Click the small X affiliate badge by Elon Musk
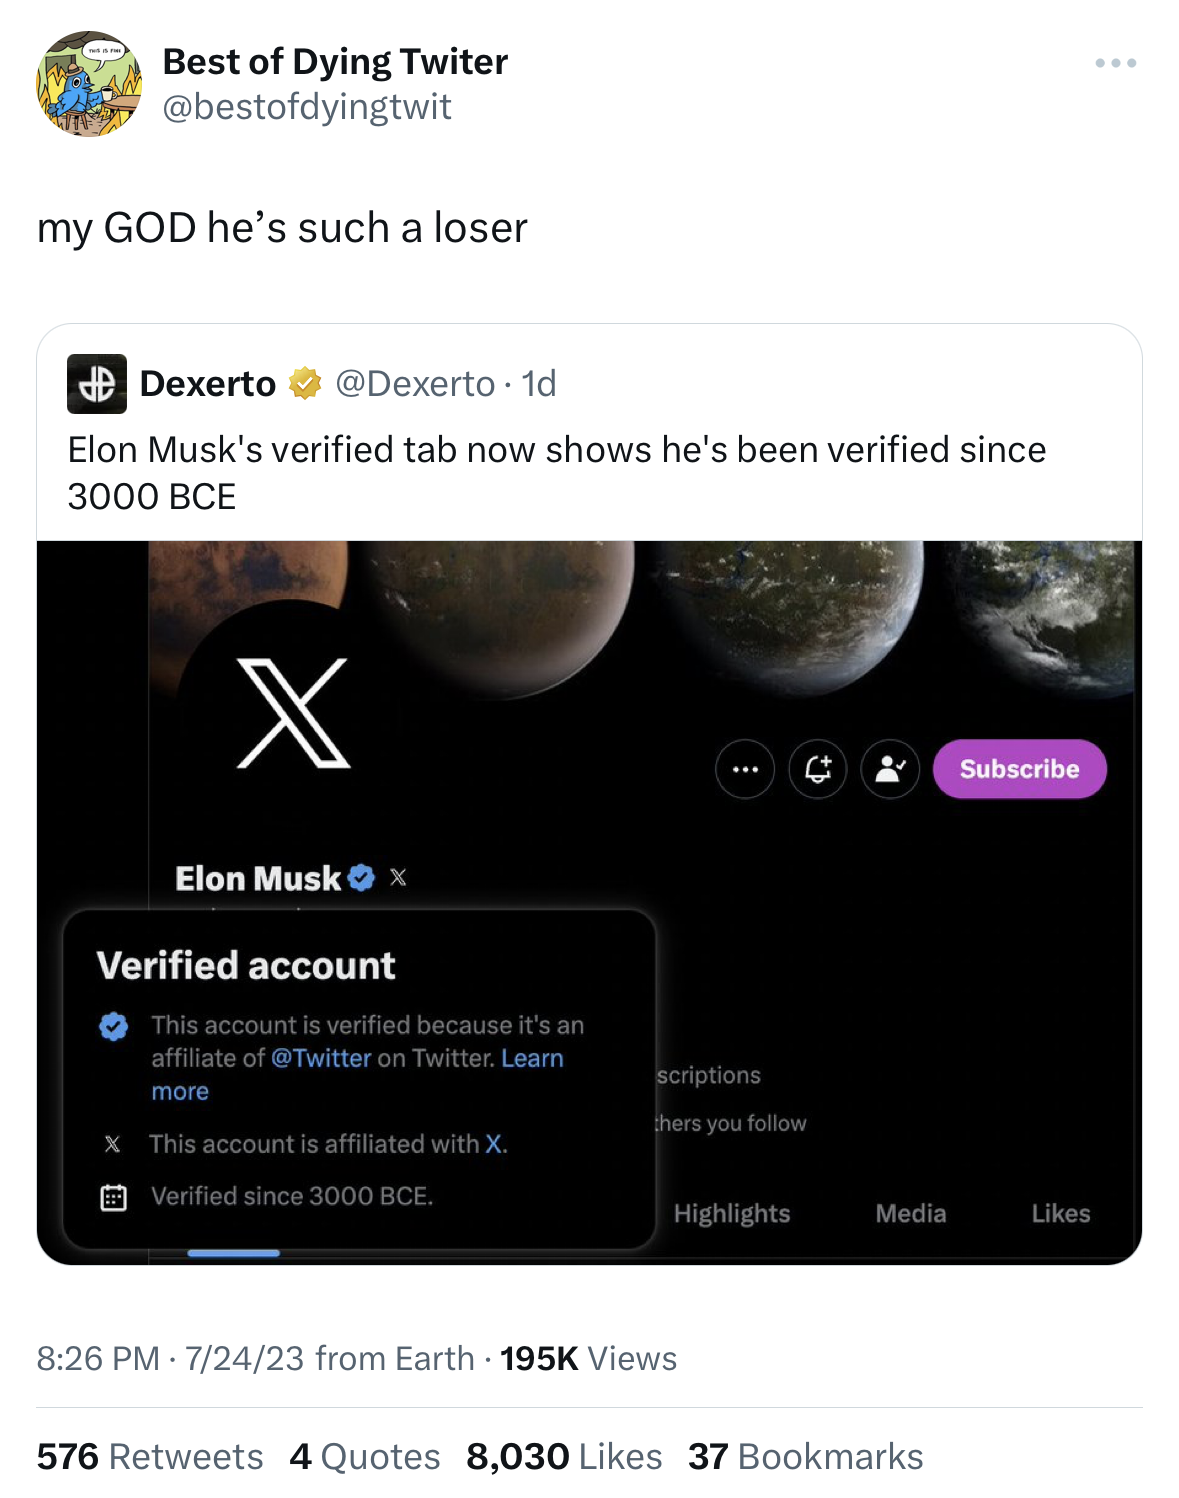The width and height of the screenshot is (1179, 1498). 398,878
